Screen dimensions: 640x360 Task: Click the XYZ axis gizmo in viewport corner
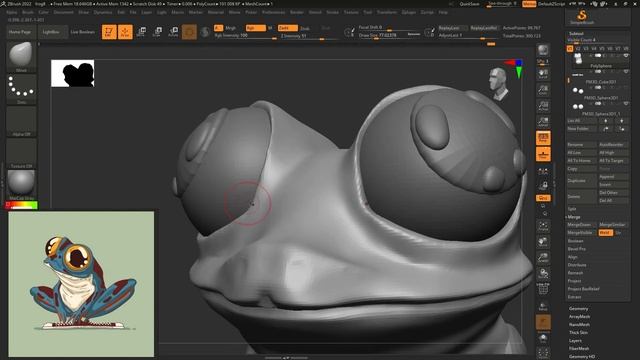click(x=515, y=69)
